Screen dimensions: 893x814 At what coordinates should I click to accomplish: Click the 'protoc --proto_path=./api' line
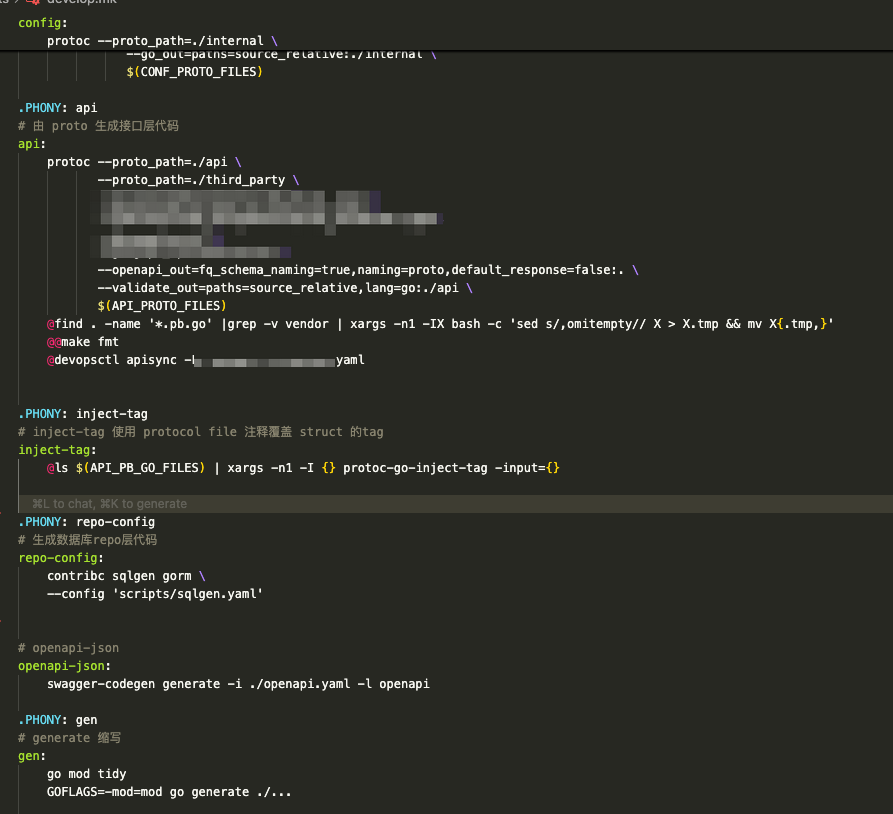point(144,162)
